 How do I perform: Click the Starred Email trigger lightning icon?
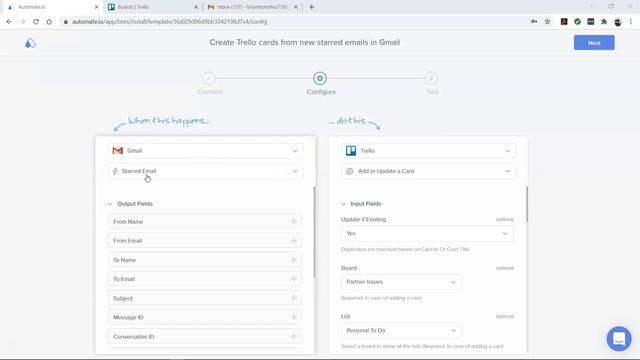tap(115, 171)
